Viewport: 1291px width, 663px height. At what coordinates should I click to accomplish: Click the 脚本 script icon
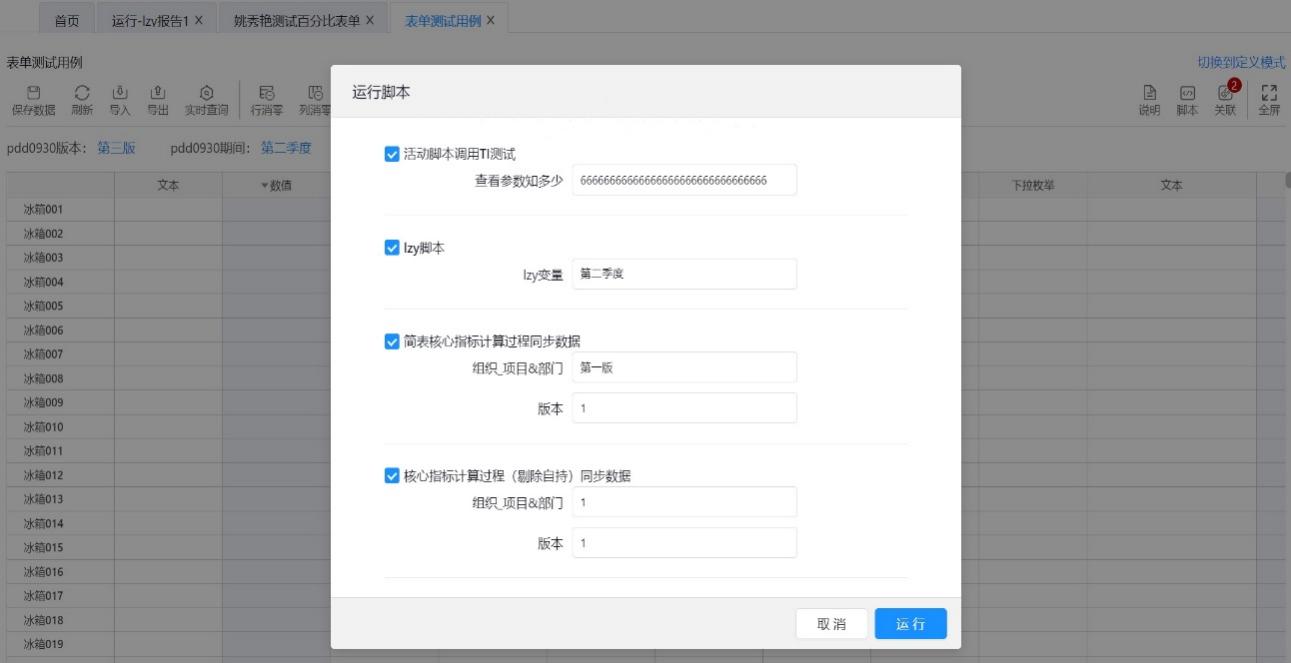(1187, 93)
